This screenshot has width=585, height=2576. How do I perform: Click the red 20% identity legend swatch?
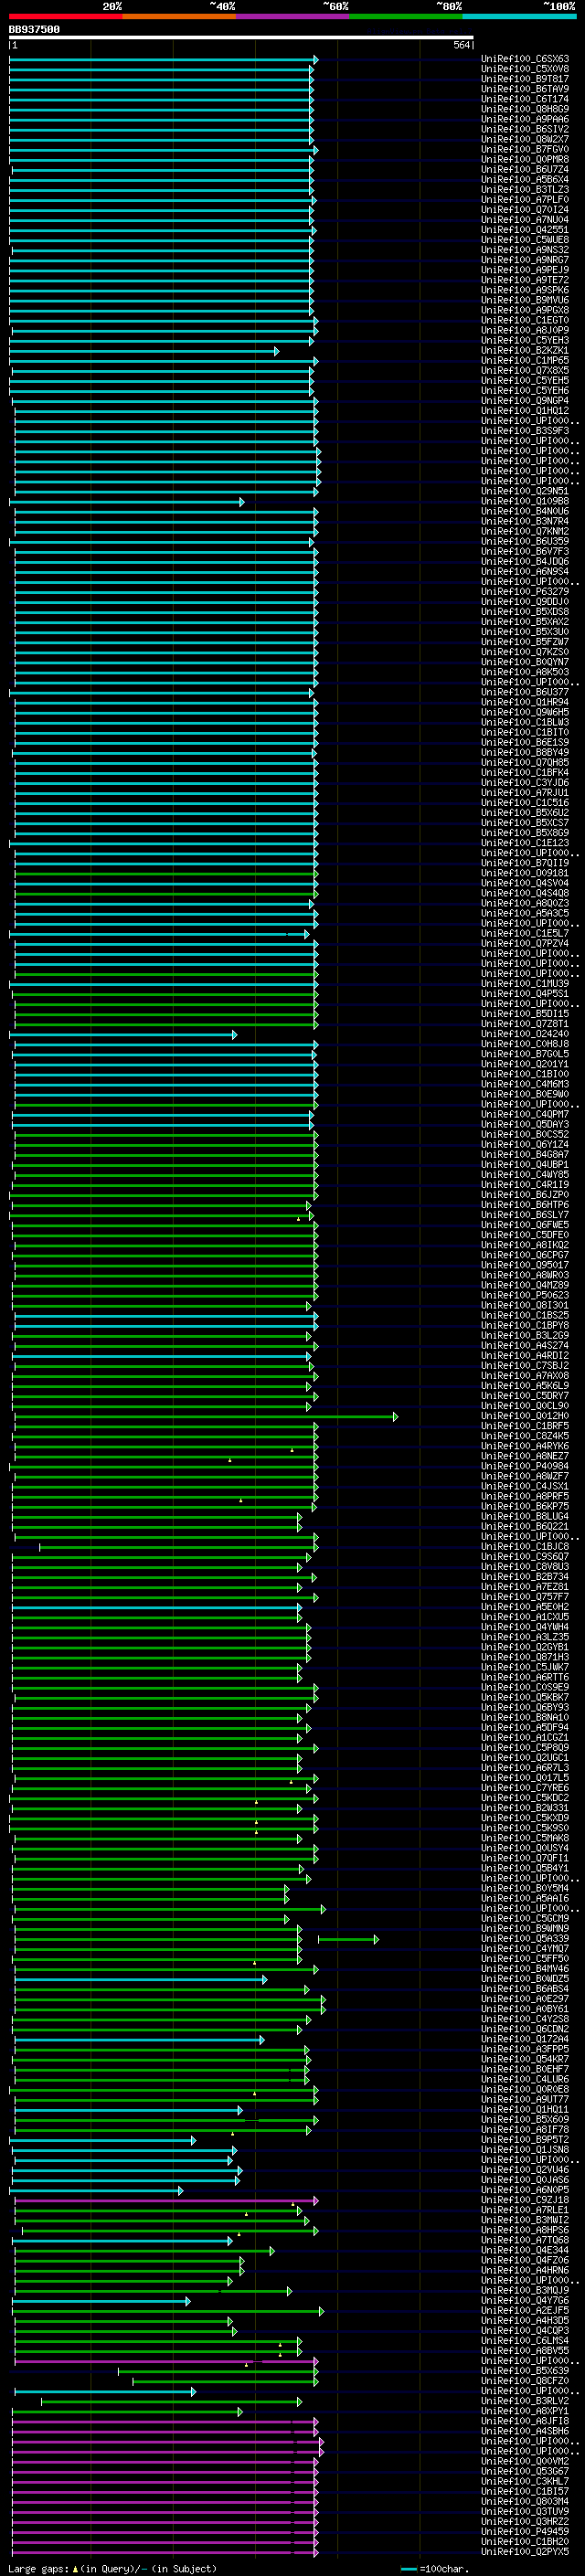pos(65,16)
